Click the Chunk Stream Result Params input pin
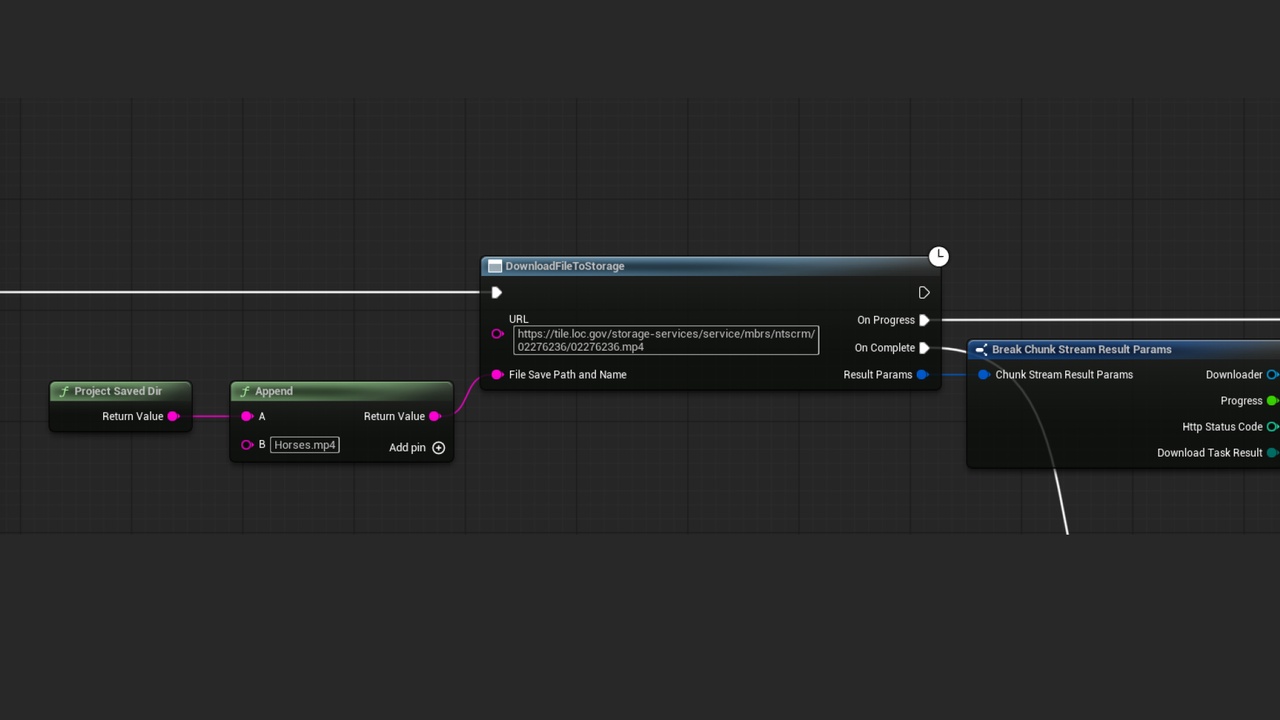This screenshot has width=1280, height=720. click(x=984, y=375)
